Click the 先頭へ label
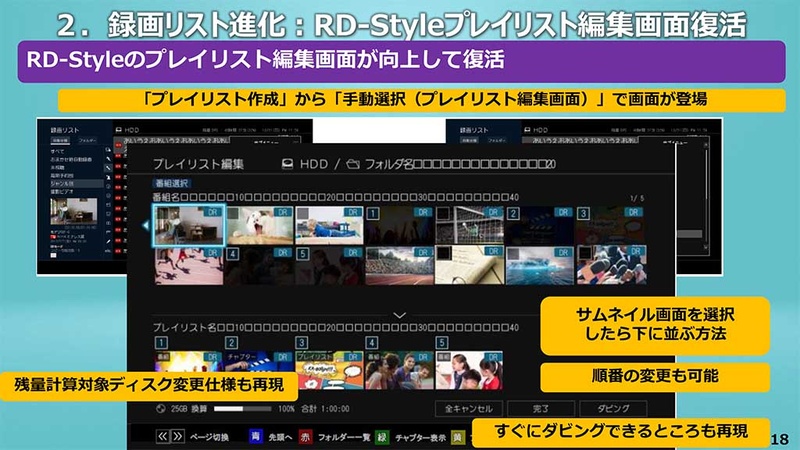 280,437
